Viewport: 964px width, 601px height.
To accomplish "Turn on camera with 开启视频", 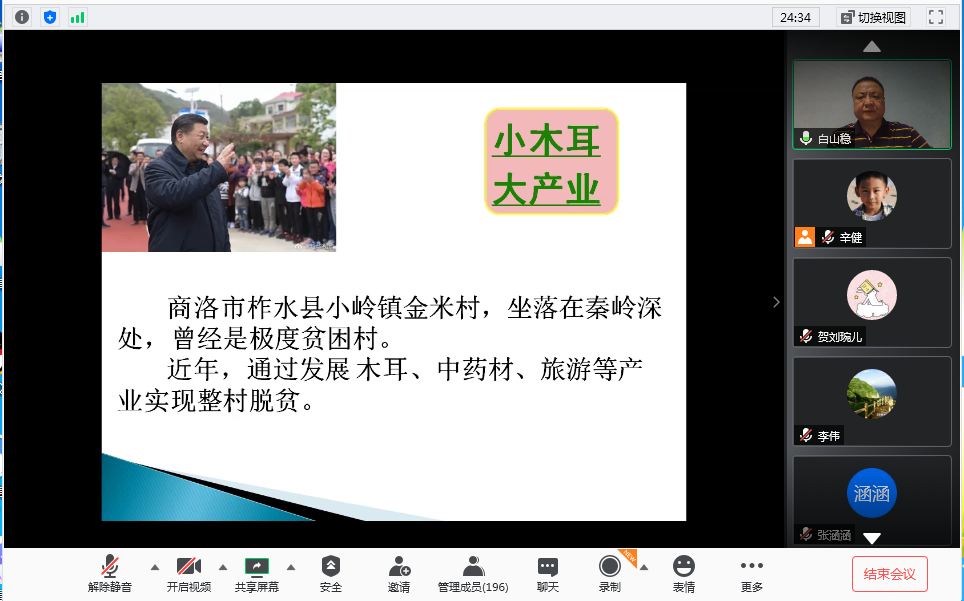I will 189,574.
